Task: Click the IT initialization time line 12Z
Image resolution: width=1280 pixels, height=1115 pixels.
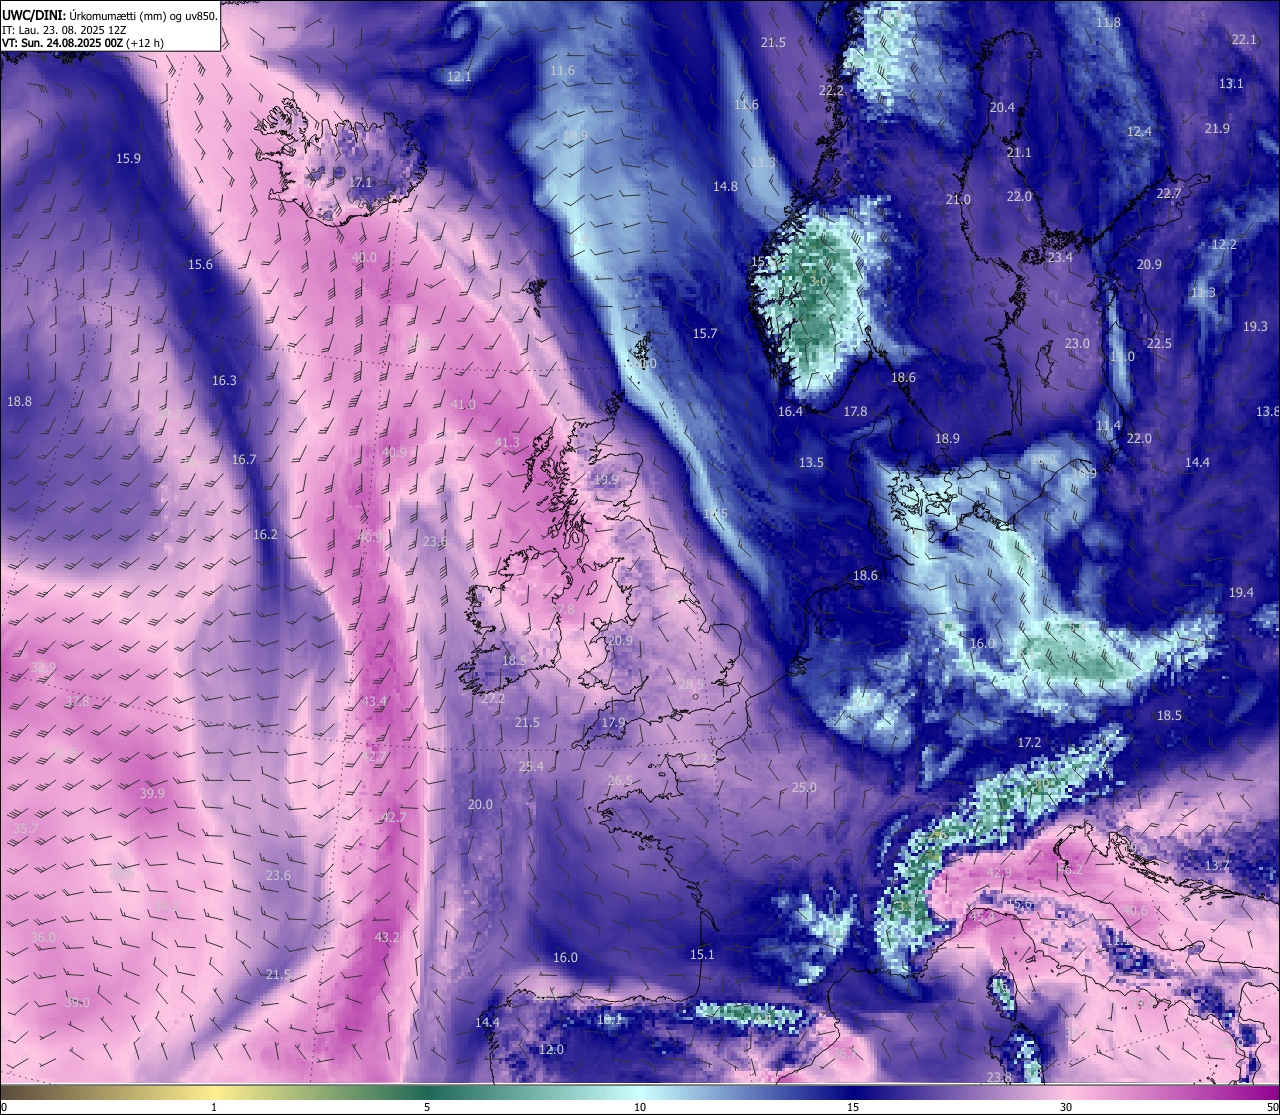Action: coord(64,30)
